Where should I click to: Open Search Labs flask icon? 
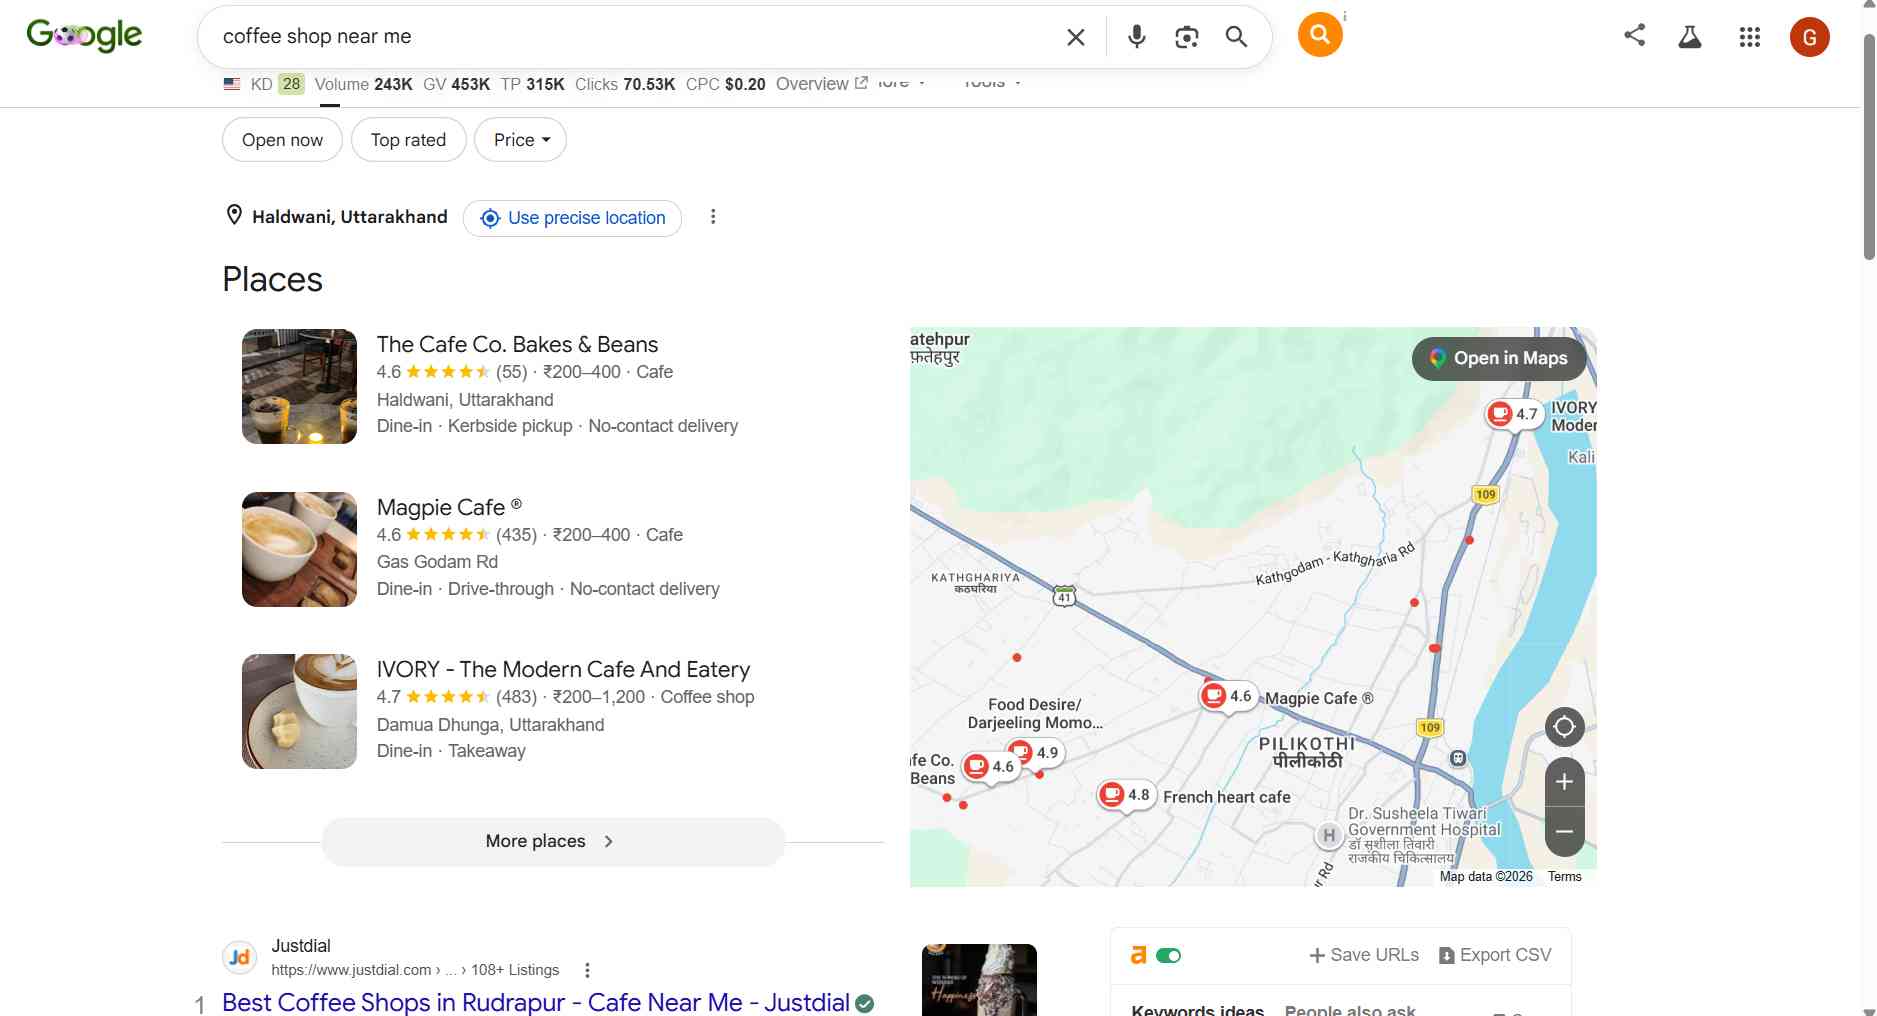(1690, 37)
